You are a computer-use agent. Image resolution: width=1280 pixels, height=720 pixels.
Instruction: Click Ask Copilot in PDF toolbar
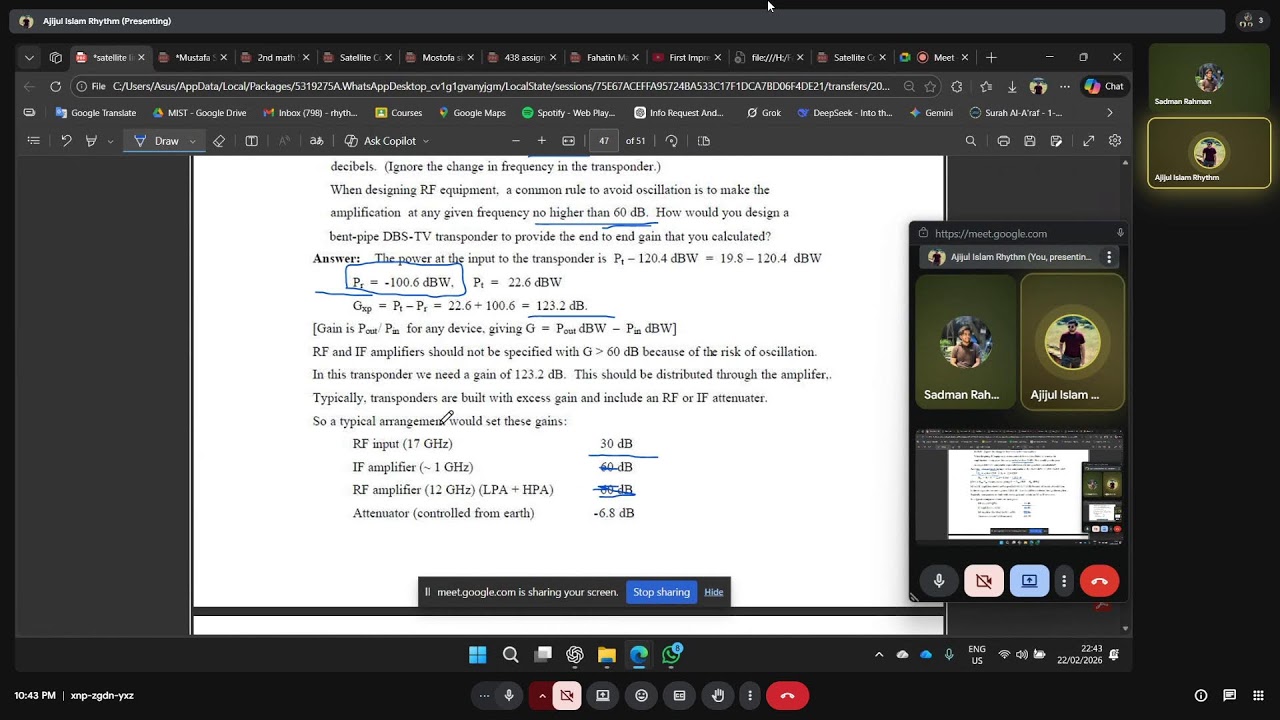point(381,141)
